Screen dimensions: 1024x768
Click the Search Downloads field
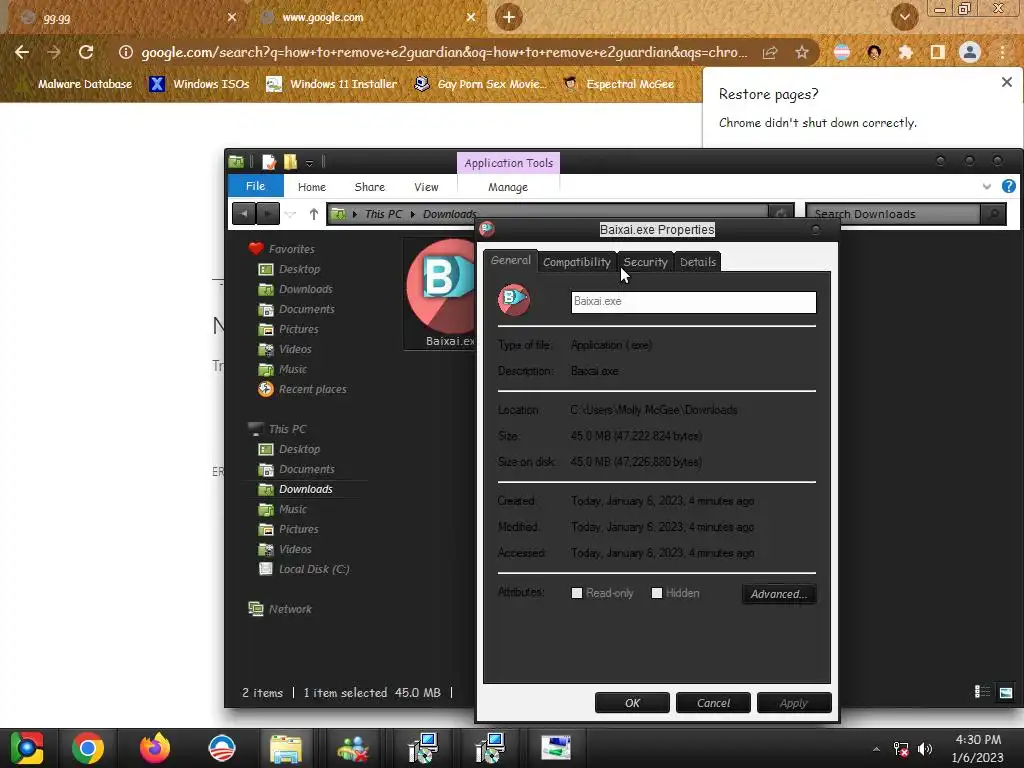[x=893, y=214]
